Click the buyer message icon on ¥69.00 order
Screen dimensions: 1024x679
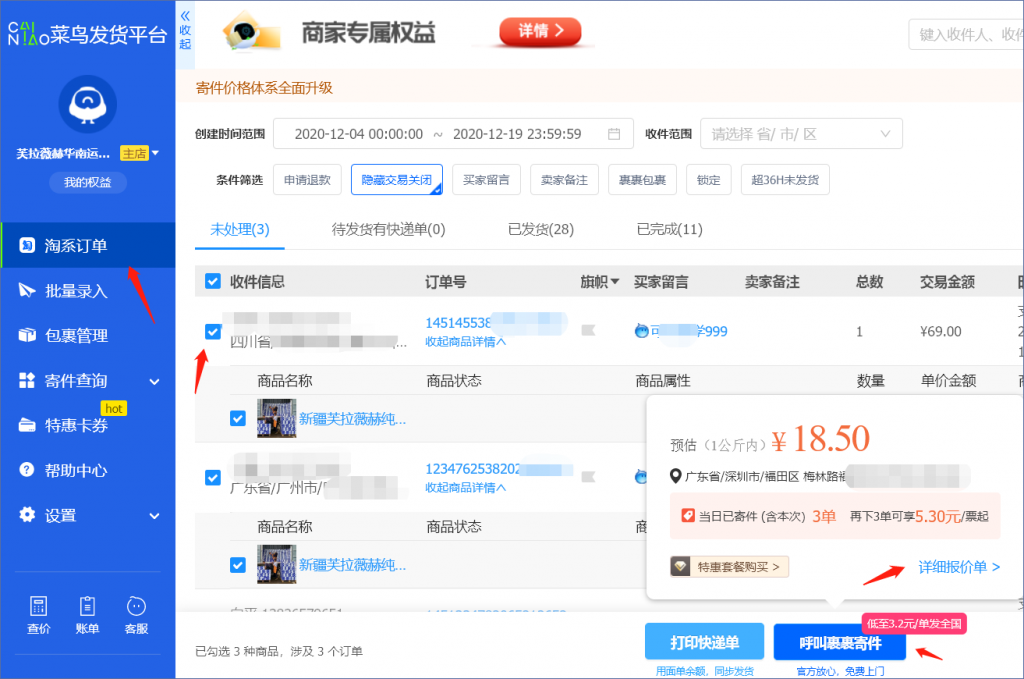642,331
